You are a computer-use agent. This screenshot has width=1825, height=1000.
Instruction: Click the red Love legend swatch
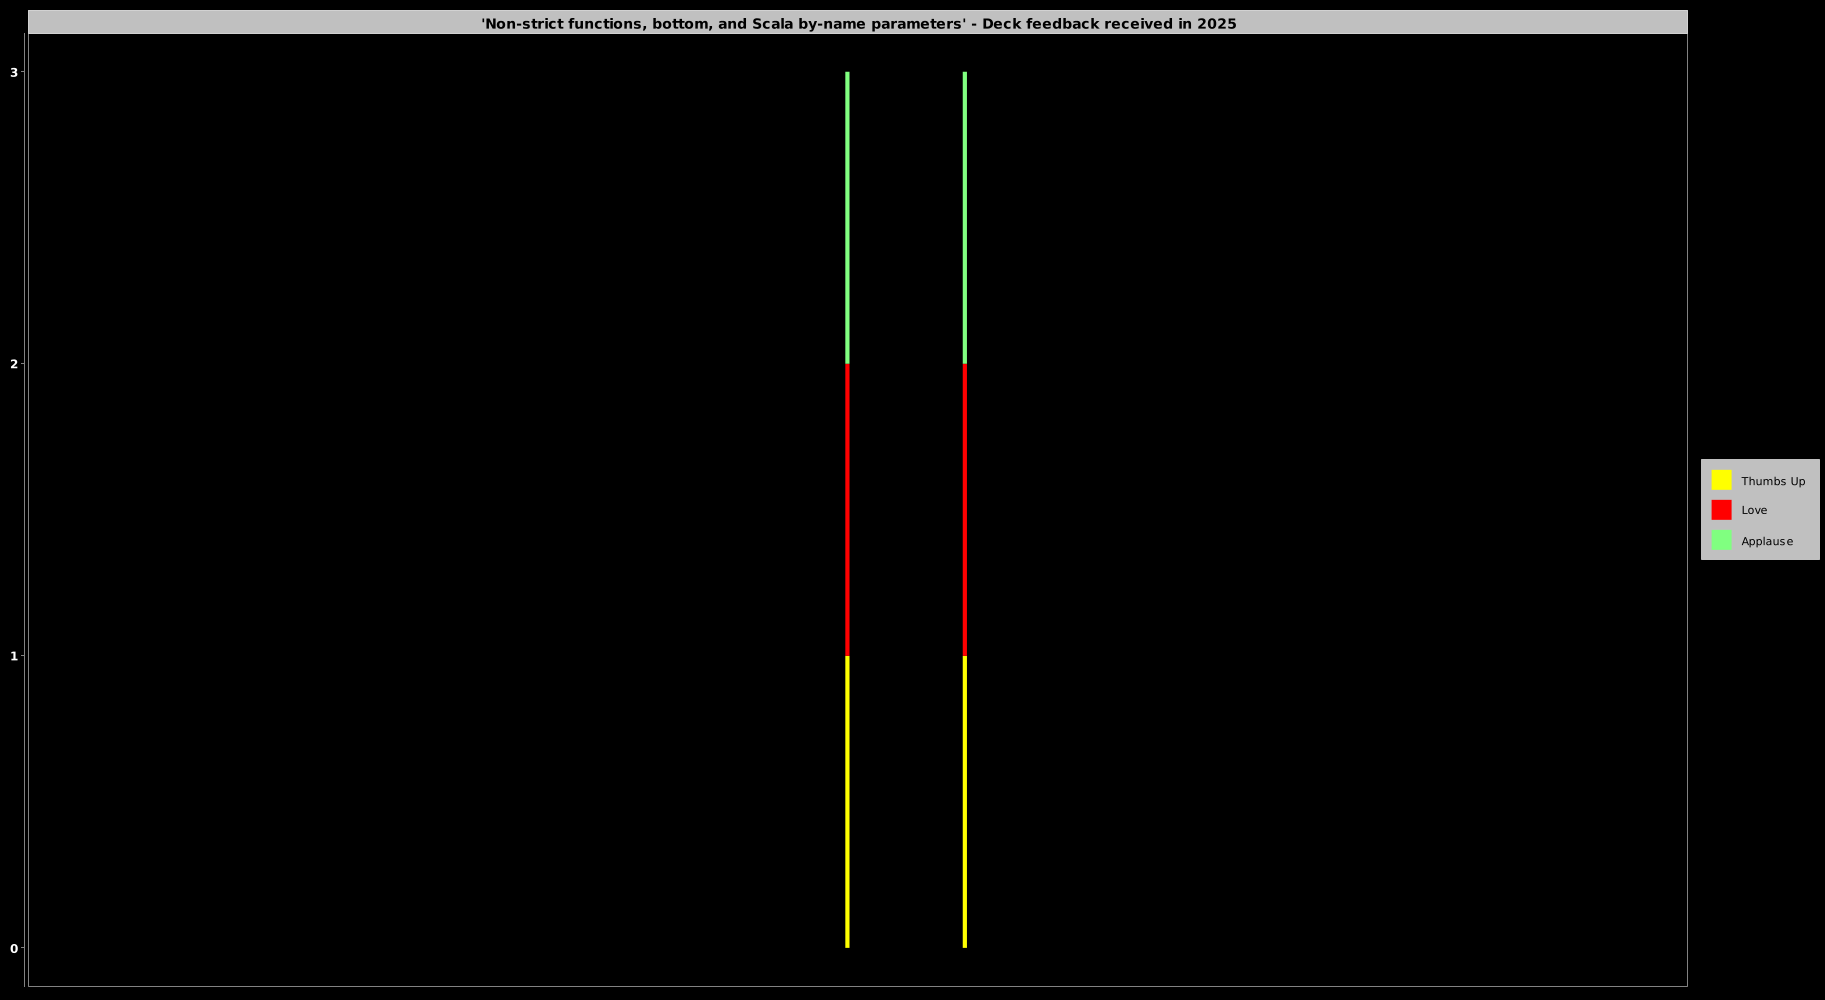[1721, 510]
